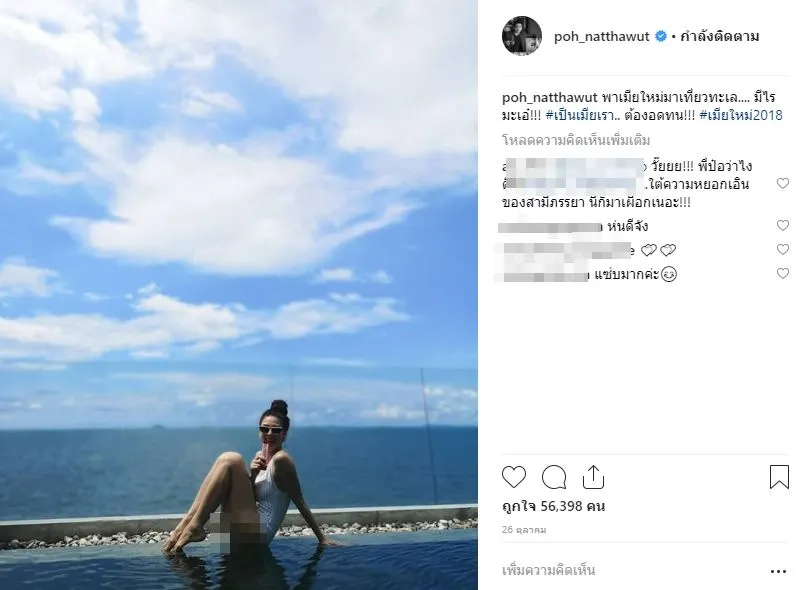Open hashtag #เมียใหม่2018
Screen dimensions: 807x590
[x=741, y=115]
